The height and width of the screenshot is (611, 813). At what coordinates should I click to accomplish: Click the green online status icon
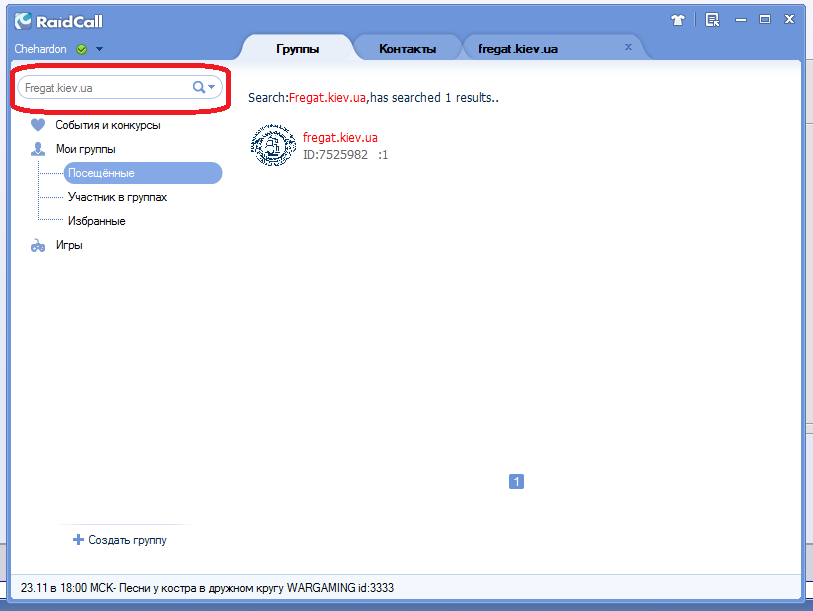pos(81,49)
